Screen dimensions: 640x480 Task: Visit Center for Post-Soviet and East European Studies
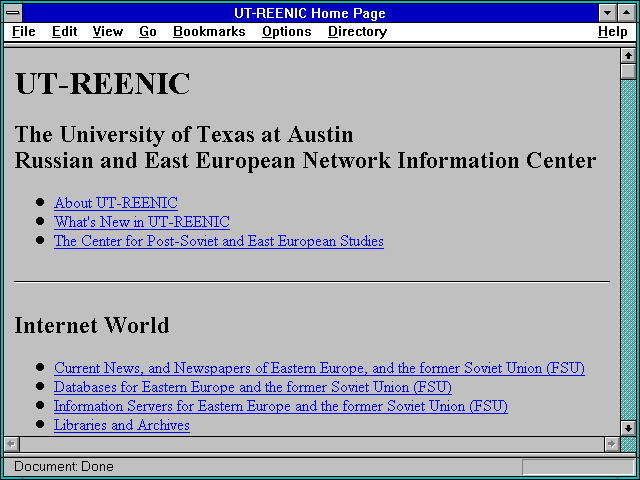219,241
